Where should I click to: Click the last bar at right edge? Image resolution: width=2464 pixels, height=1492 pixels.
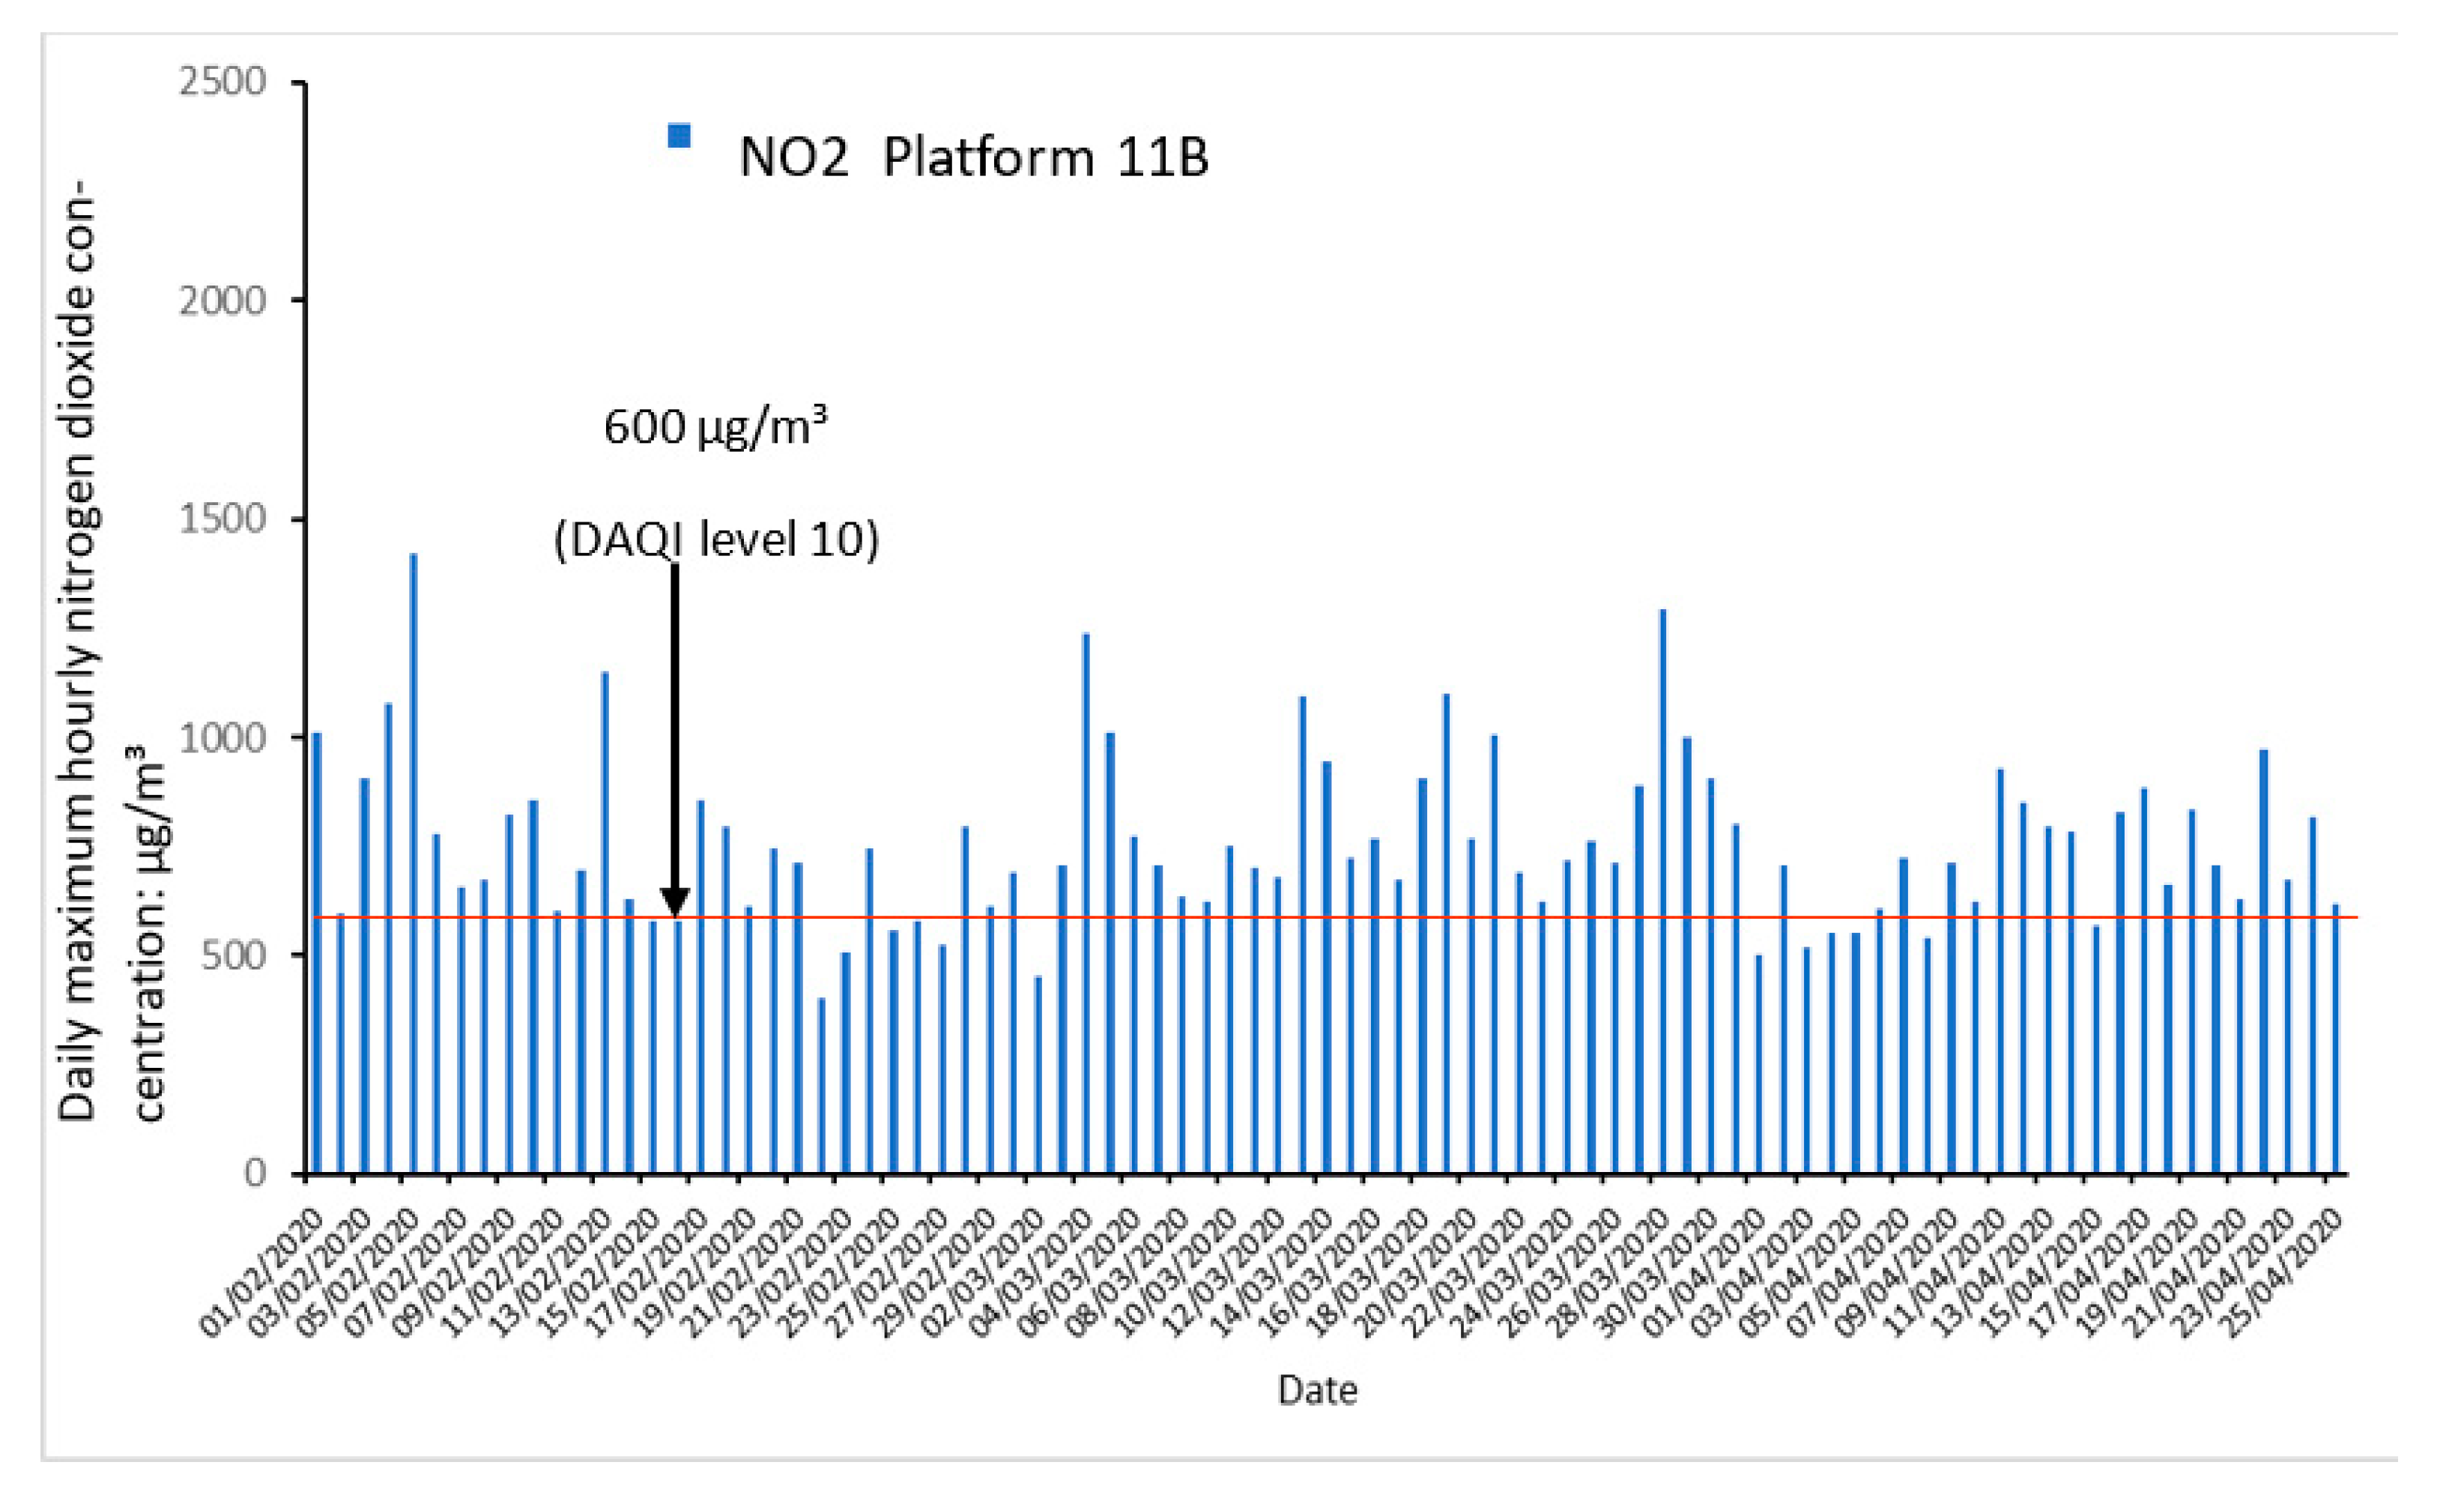2335,1040
